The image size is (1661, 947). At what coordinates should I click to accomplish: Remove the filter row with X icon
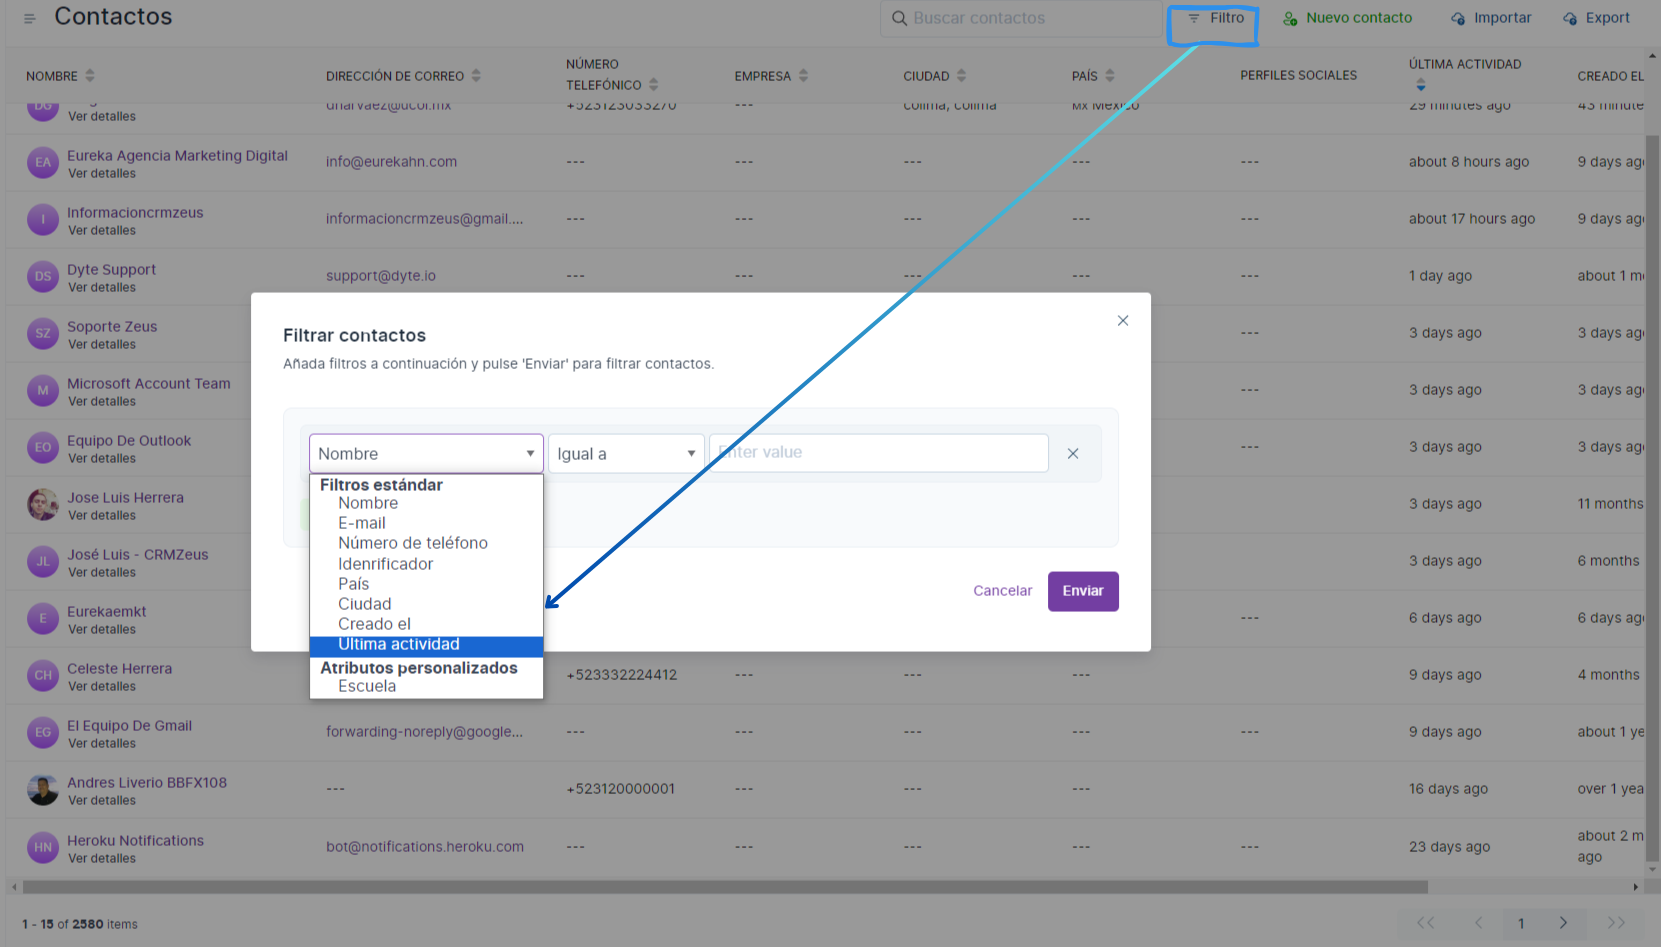pos(1072,454)
